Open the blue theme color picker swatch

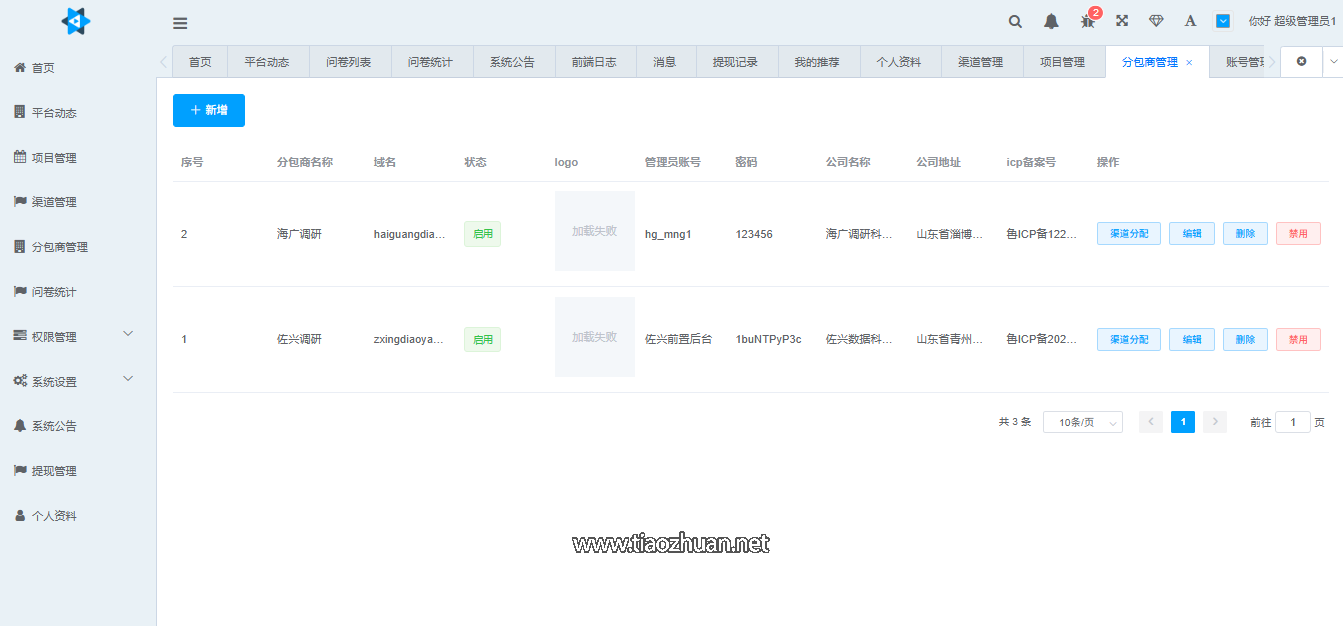(1223, 21)
